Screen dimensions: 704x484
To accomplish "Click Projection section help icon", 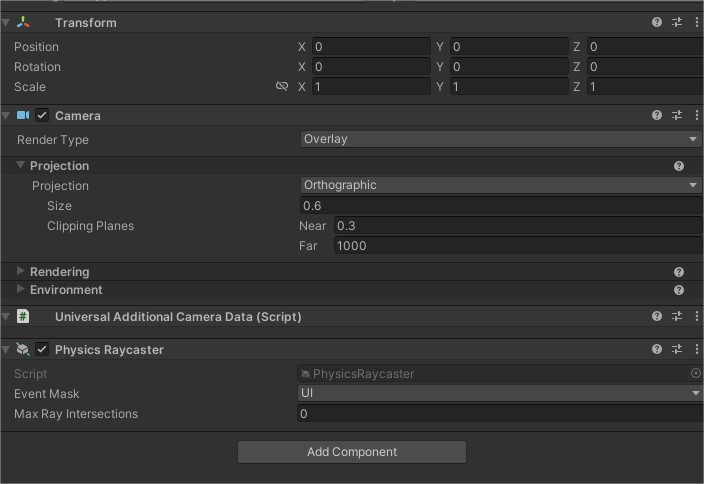I will pyautogui.click(x=678, y=166).
